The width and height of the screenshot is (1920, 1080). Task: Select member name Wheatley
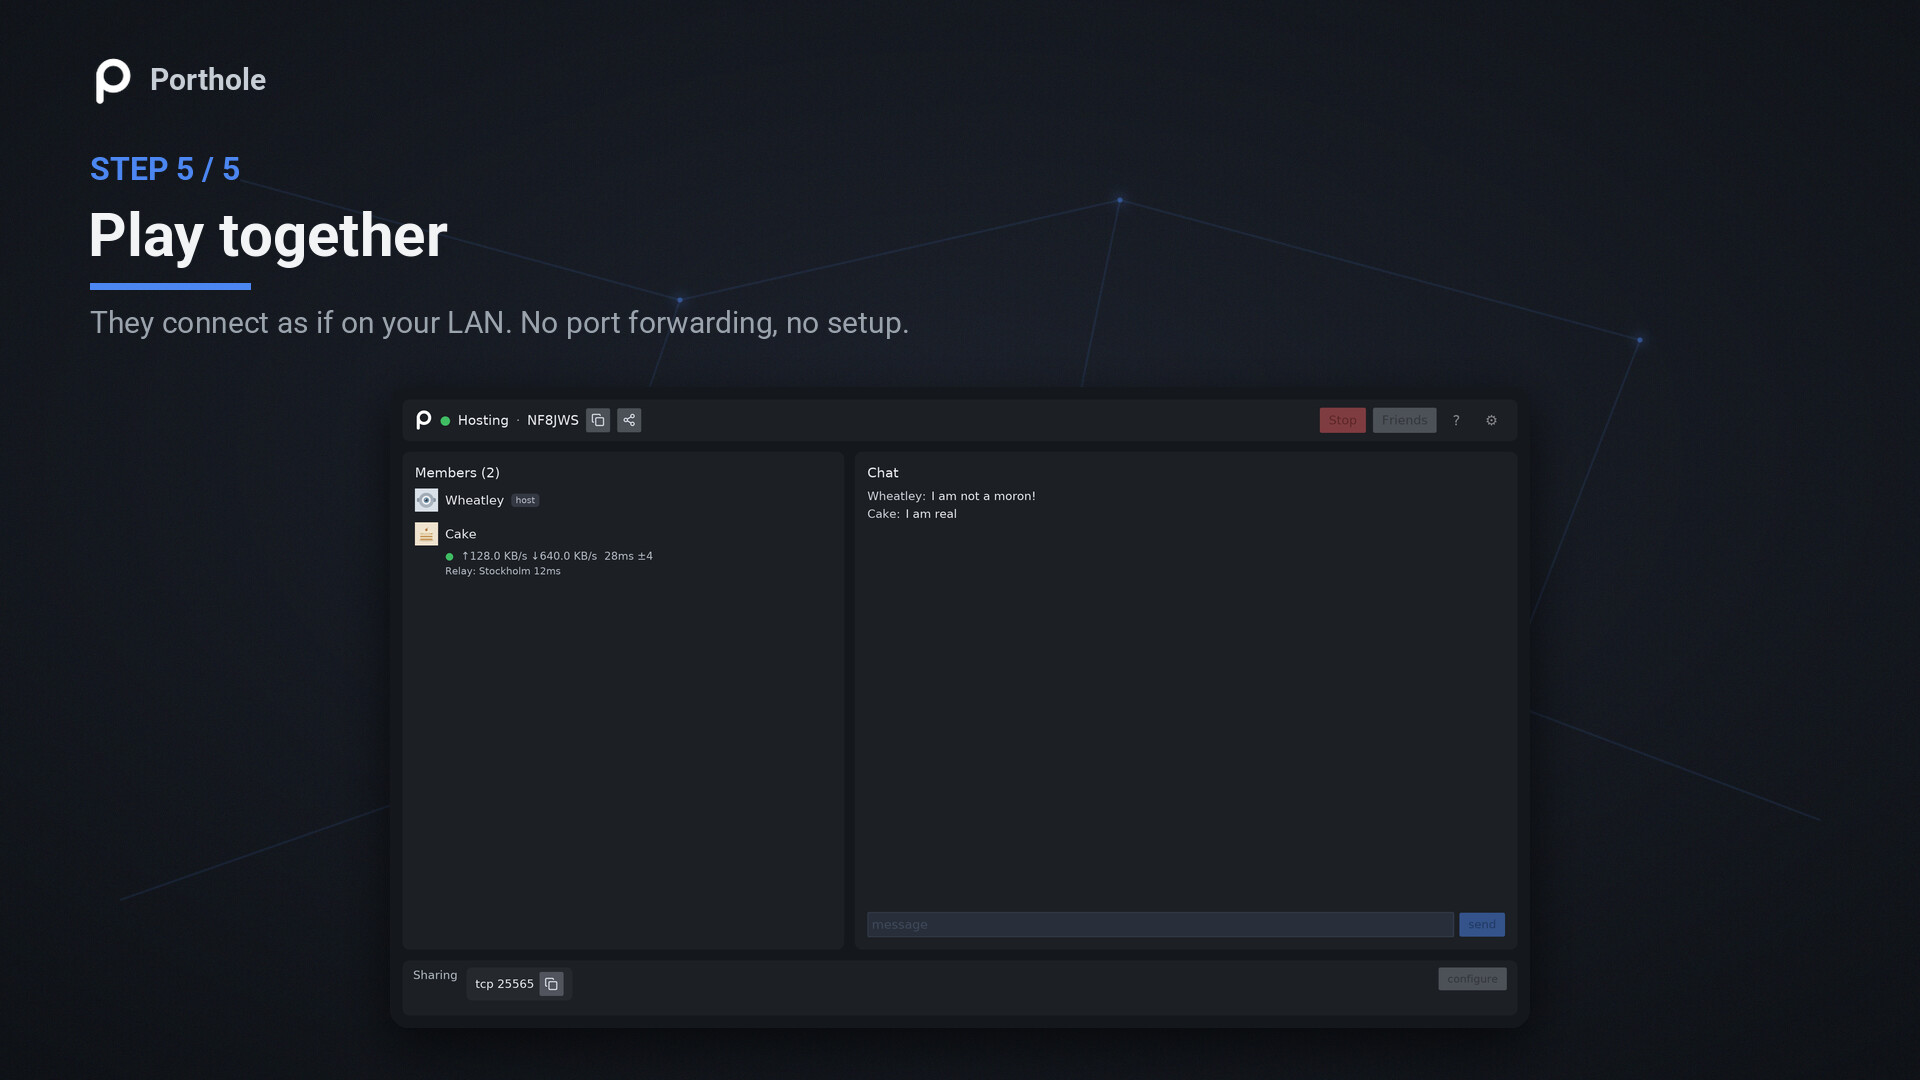coord(474,500)
